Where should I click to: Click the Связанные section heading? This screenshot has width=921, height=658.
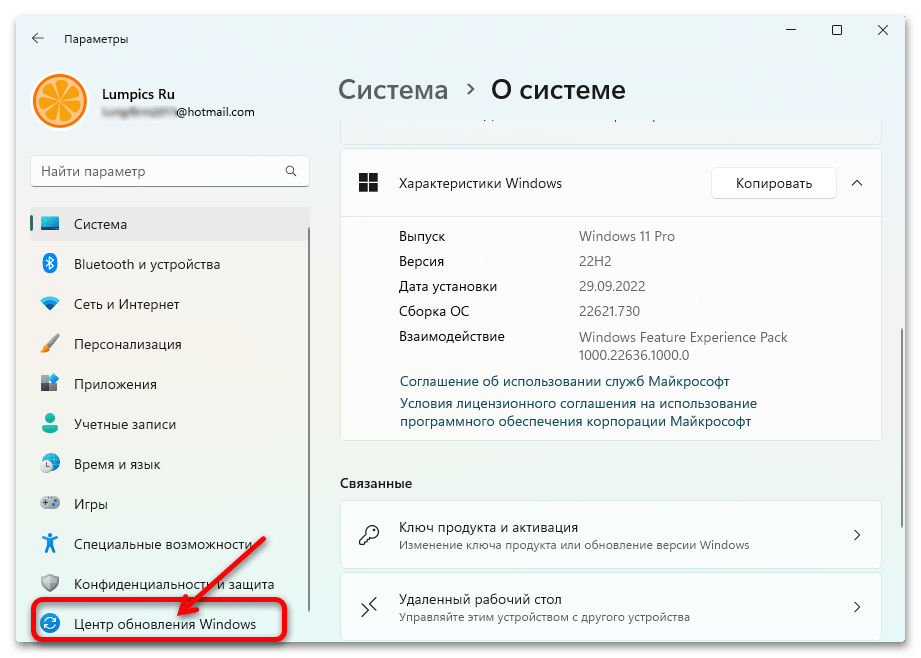(x=376, y=484)
